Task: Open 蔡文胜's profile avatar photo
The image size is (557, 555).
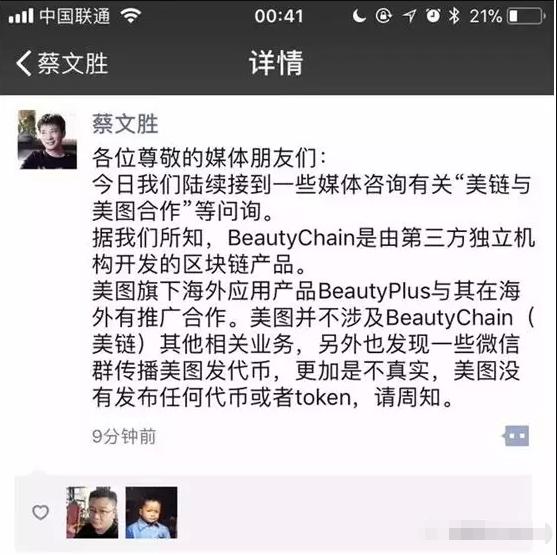Action: (x=48, y=139)
